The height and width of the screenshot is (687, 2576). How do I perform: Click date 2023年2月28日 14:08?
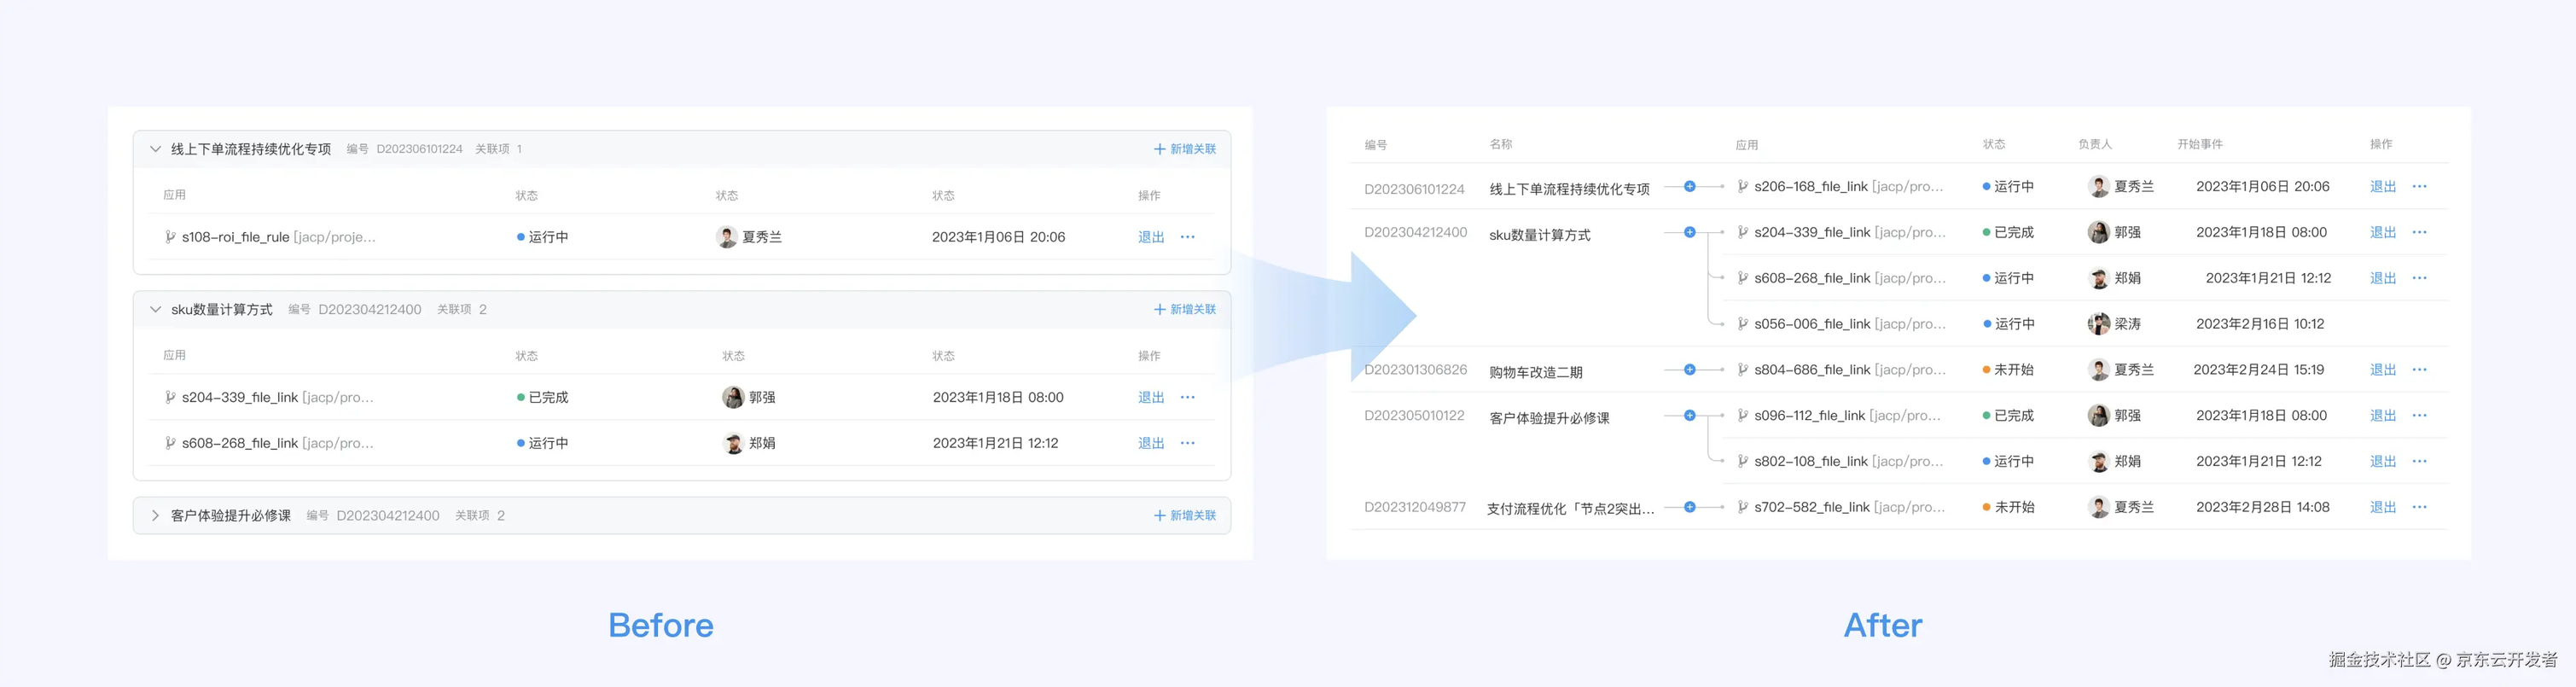(x=2263, y=507)
